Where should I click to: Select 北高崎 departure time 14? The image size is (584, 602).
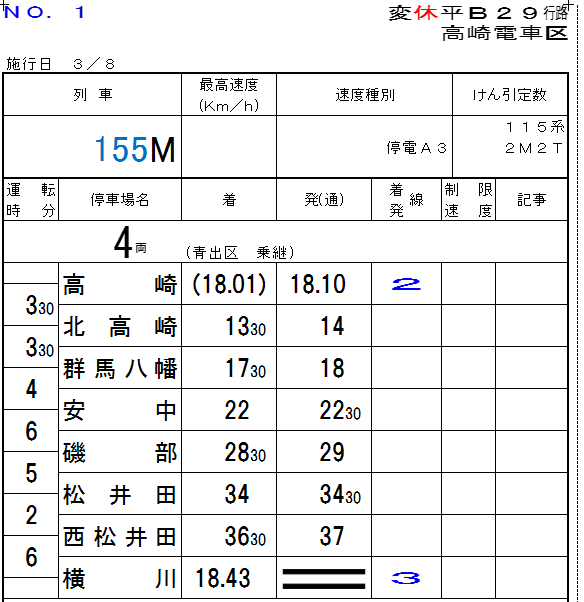(332, 326)
